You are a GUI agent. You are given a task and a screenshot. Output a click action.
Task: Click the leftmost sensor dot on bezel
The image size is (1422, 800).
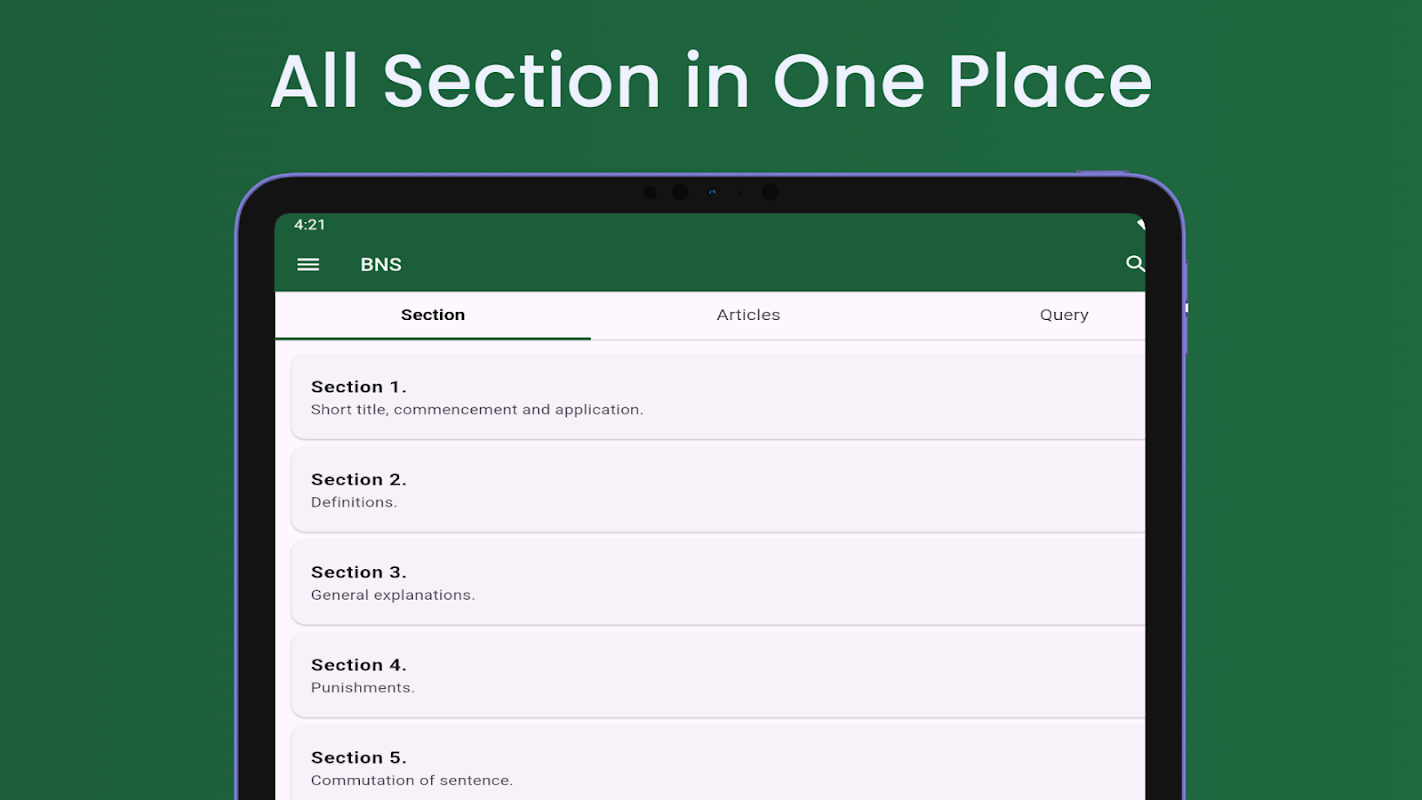click(651, 192)
